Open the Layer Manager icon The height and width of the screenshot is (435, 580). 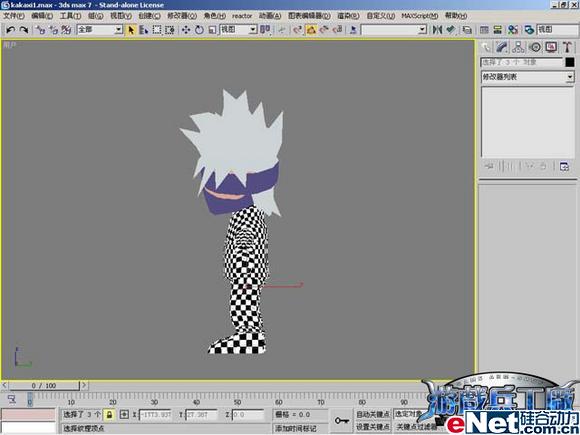click(467, 30)
